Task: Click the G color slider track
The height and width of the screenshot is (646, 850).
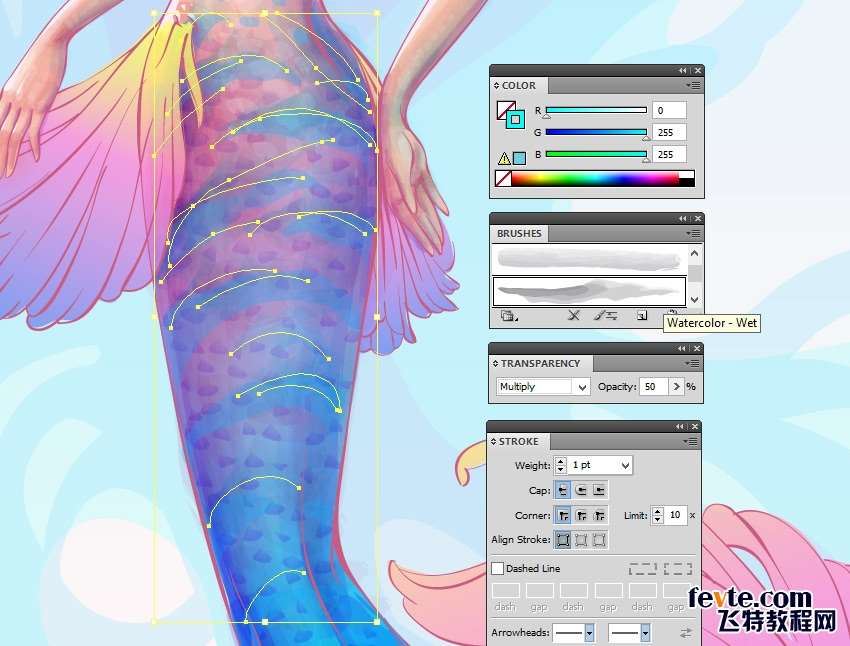Action: pos(596,132)
